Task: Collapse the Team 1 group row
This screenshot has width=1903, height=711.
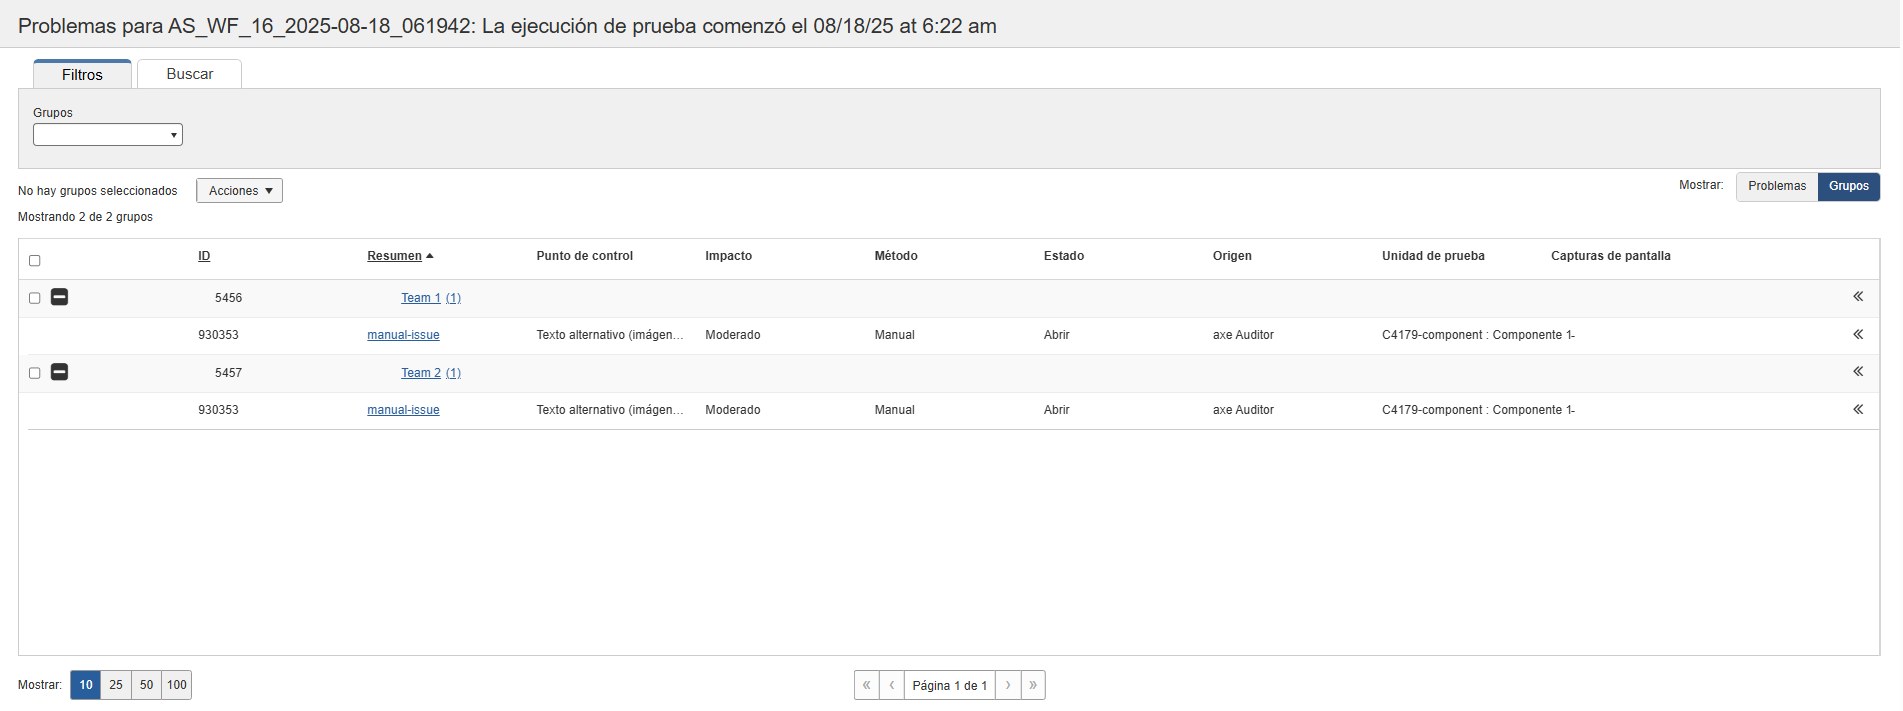Action: pyautogui.click(x=59, y=297)
